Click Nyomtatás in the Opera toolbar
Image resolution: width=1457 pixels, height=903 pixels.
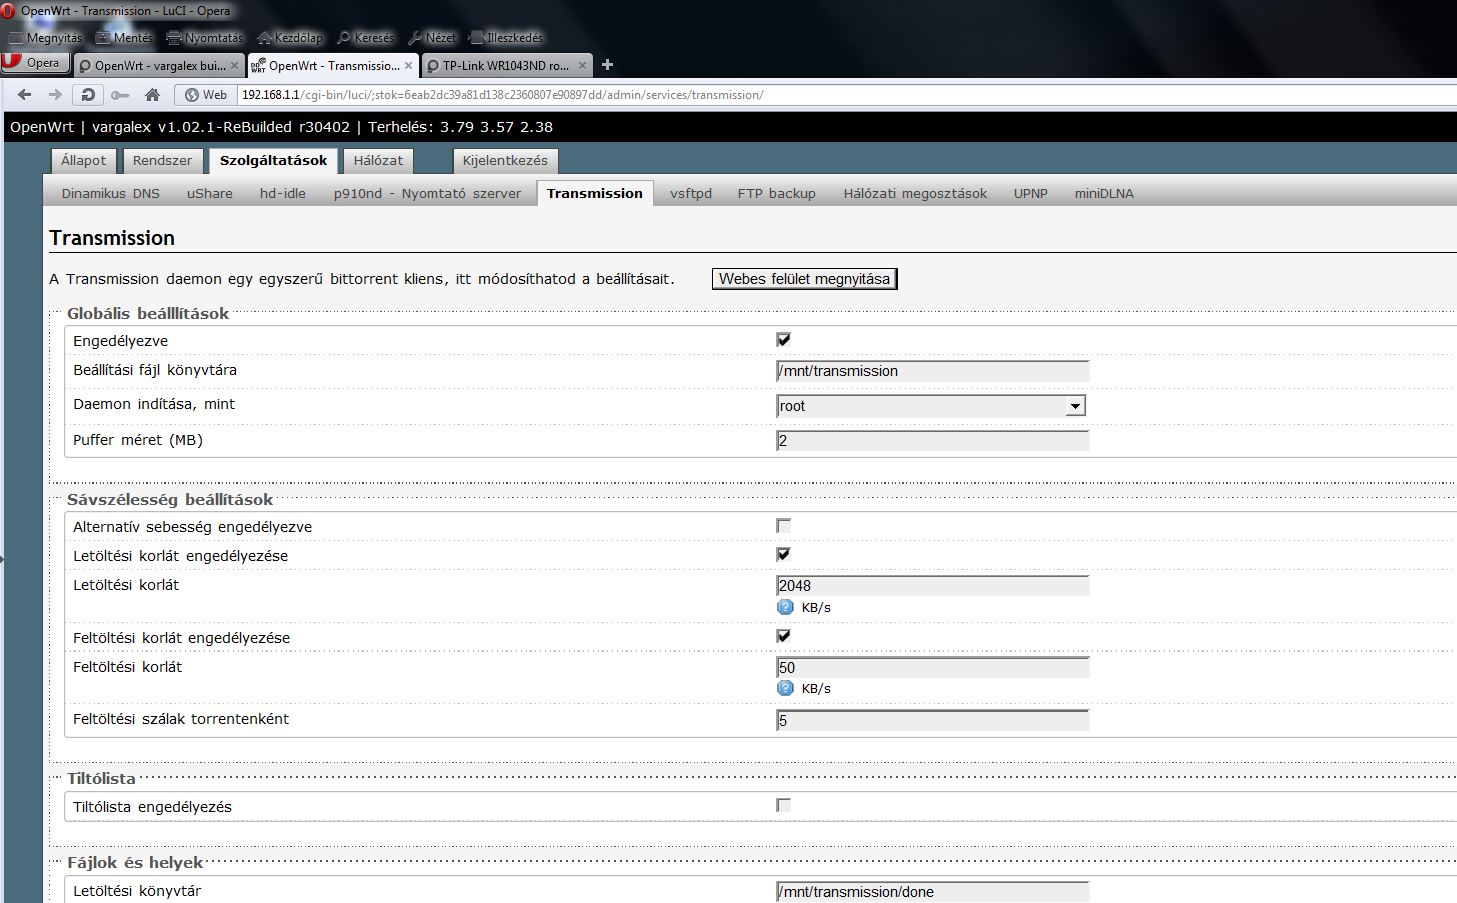pos(205,38)
